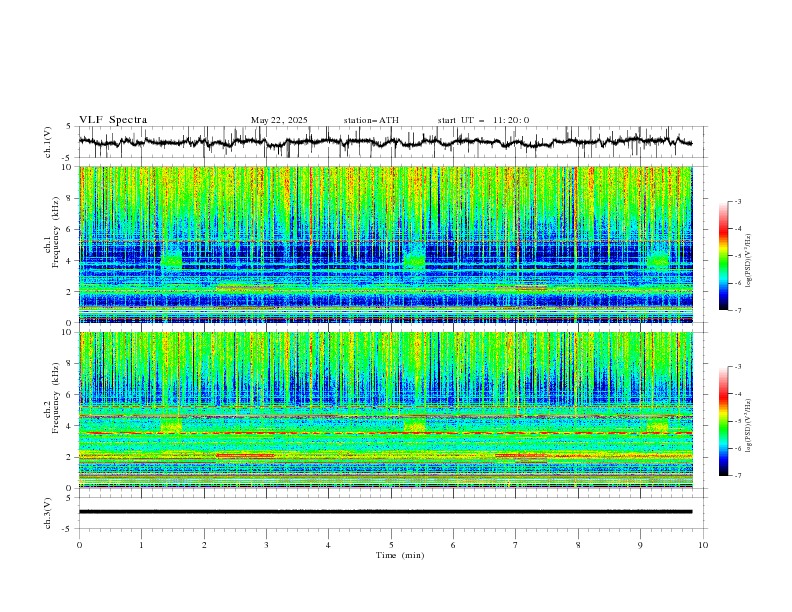The image size is (792, 612).
Task: Click the ch.2 color bar "-7" tick label
Action: pyautogui.click(x=738, y=476)
